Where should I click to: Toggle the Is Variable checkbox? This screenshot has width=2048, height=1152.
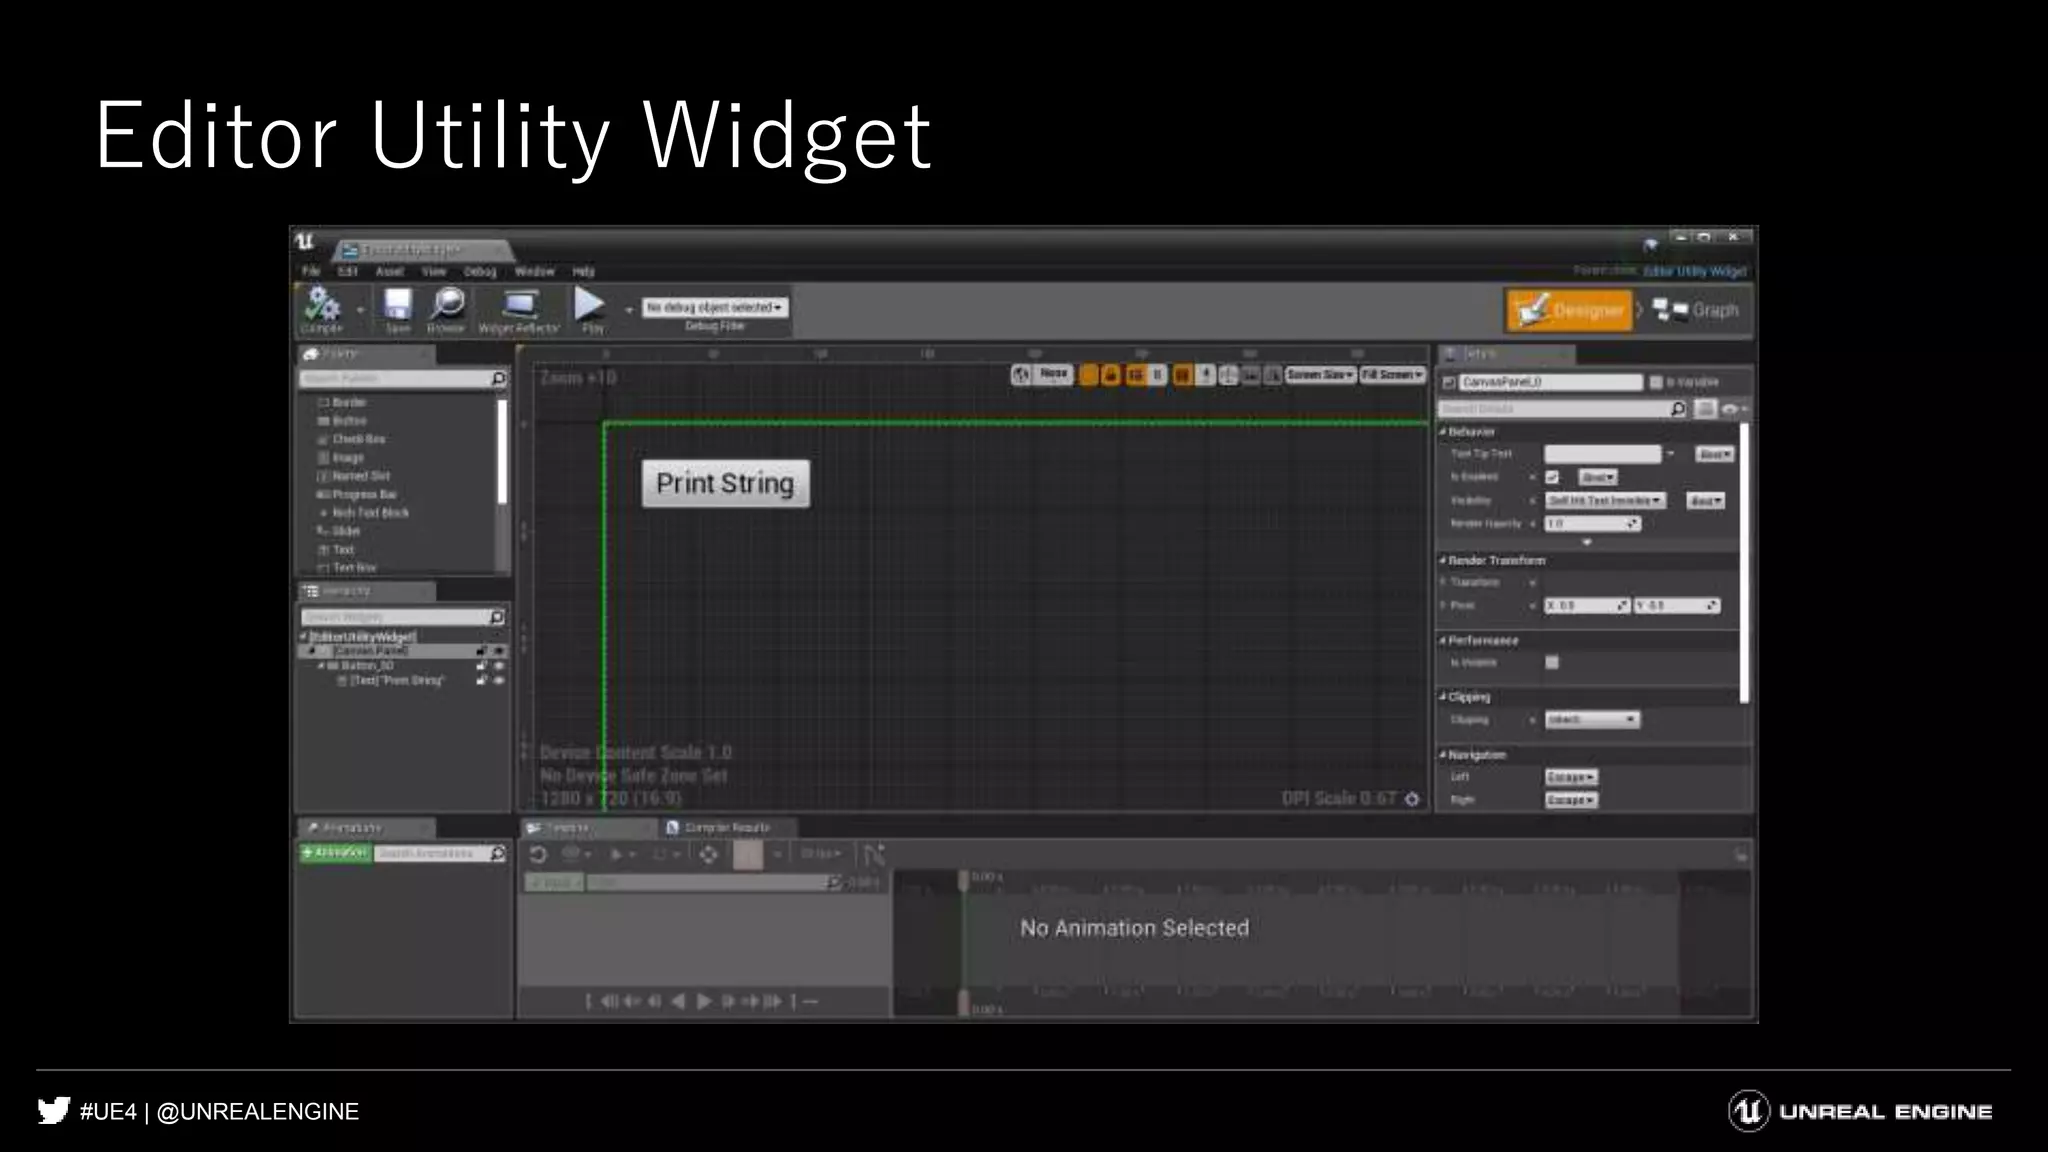tap(1656, 382)
